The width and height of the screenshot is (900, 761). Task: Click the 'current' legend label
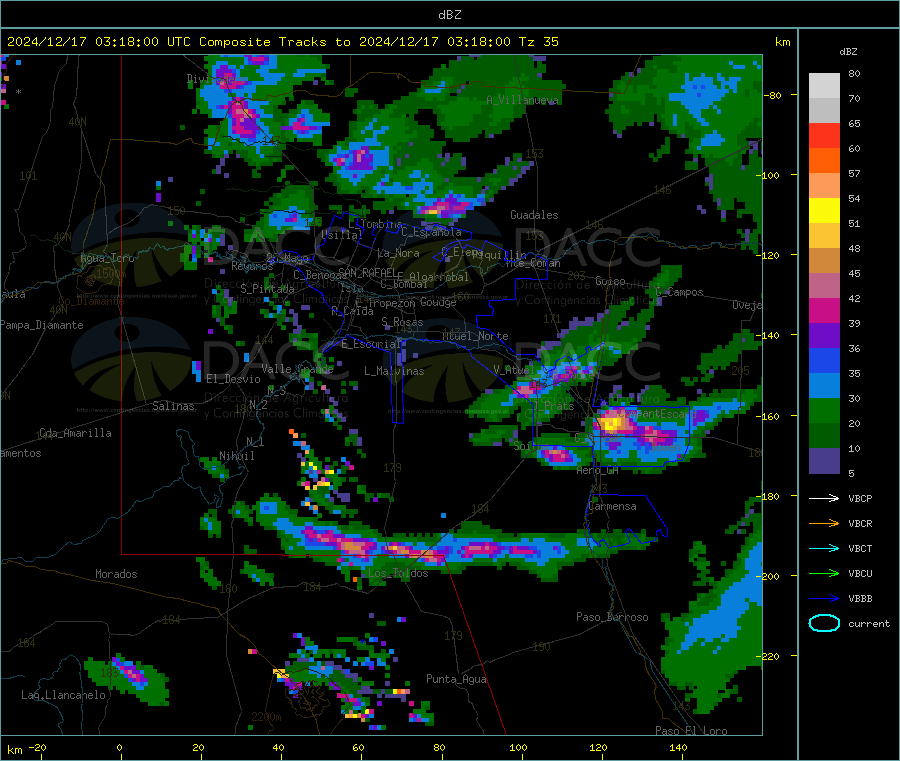(x=869, y=623)
